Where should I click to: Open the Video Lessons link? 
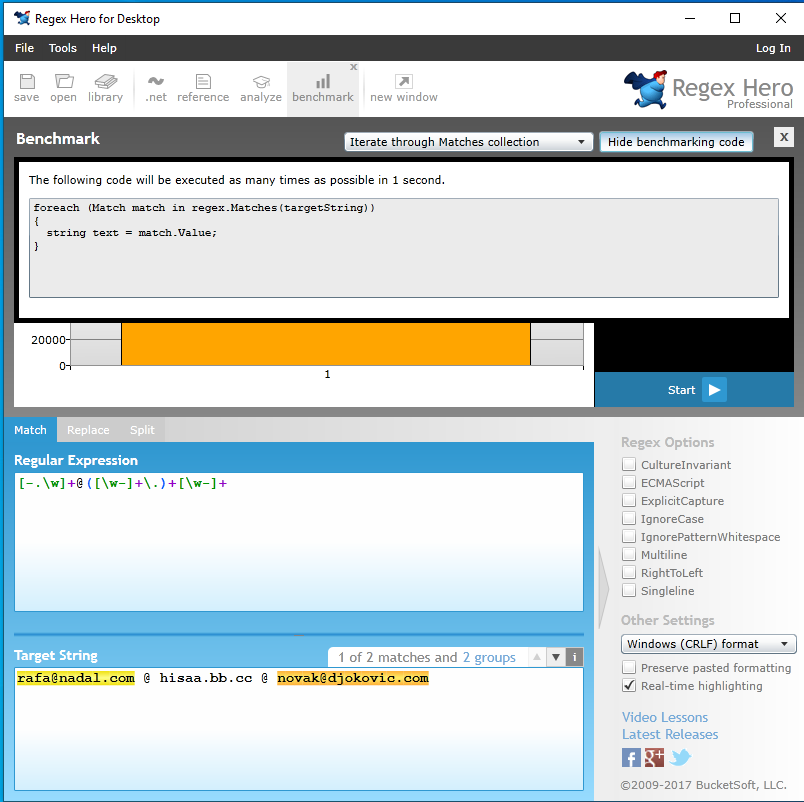664,717
